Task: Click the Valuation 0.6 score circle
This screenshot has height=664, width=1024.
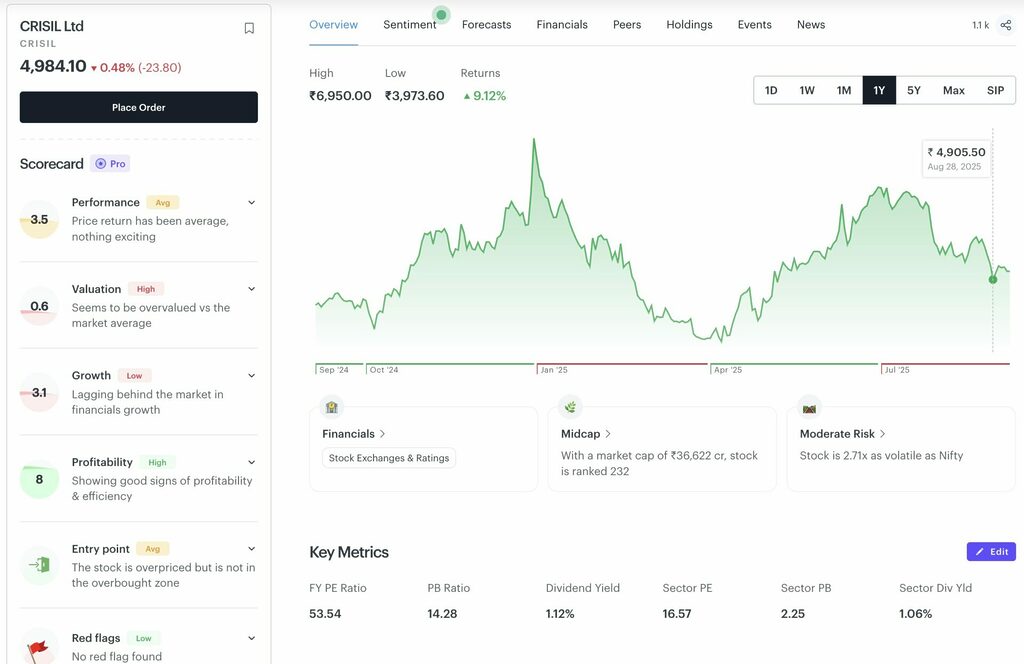Action: pyautogui.click(x=39, y=306)
